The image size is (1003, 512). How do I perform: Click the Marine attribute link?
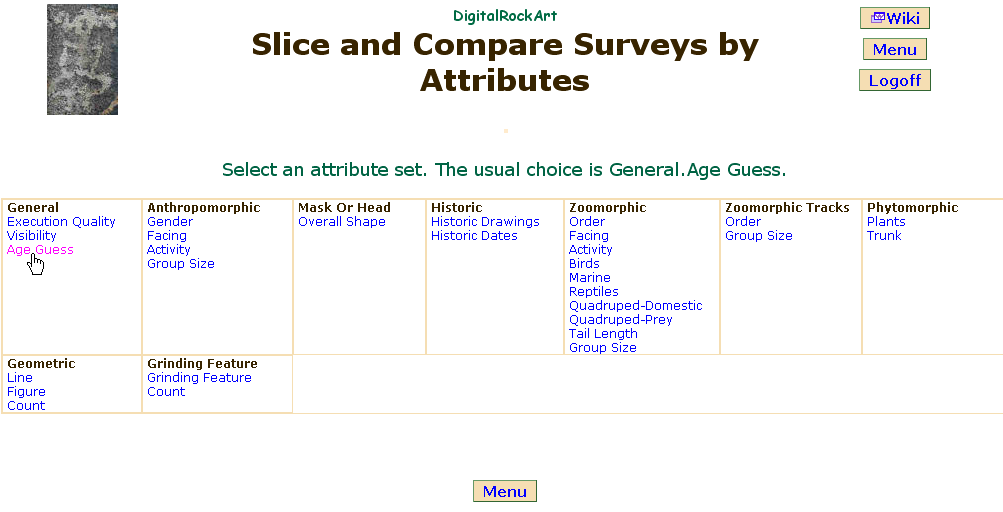589,278
